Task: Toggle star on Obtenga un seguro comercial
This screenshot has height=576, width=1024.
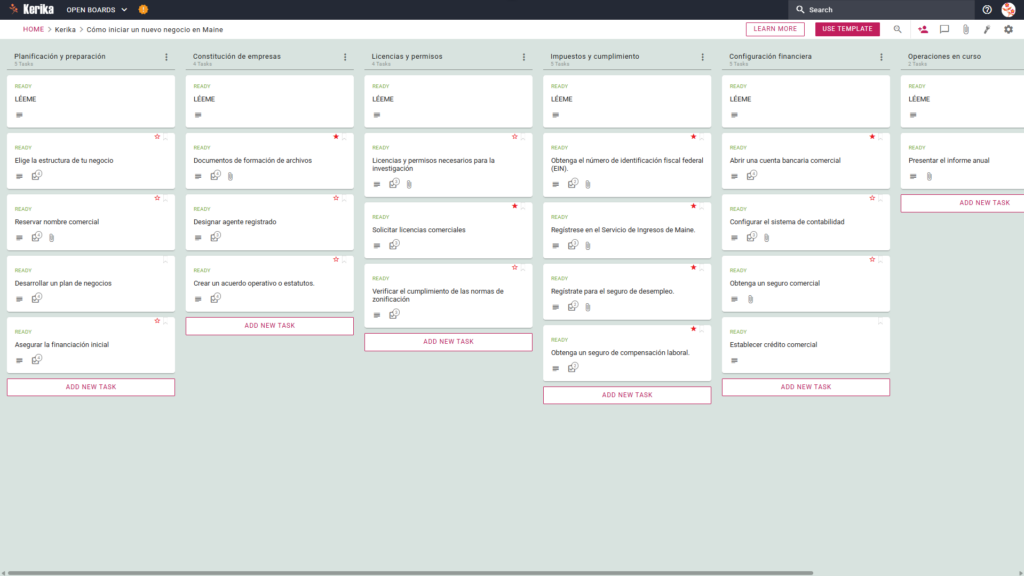Action: pos(872,259)
